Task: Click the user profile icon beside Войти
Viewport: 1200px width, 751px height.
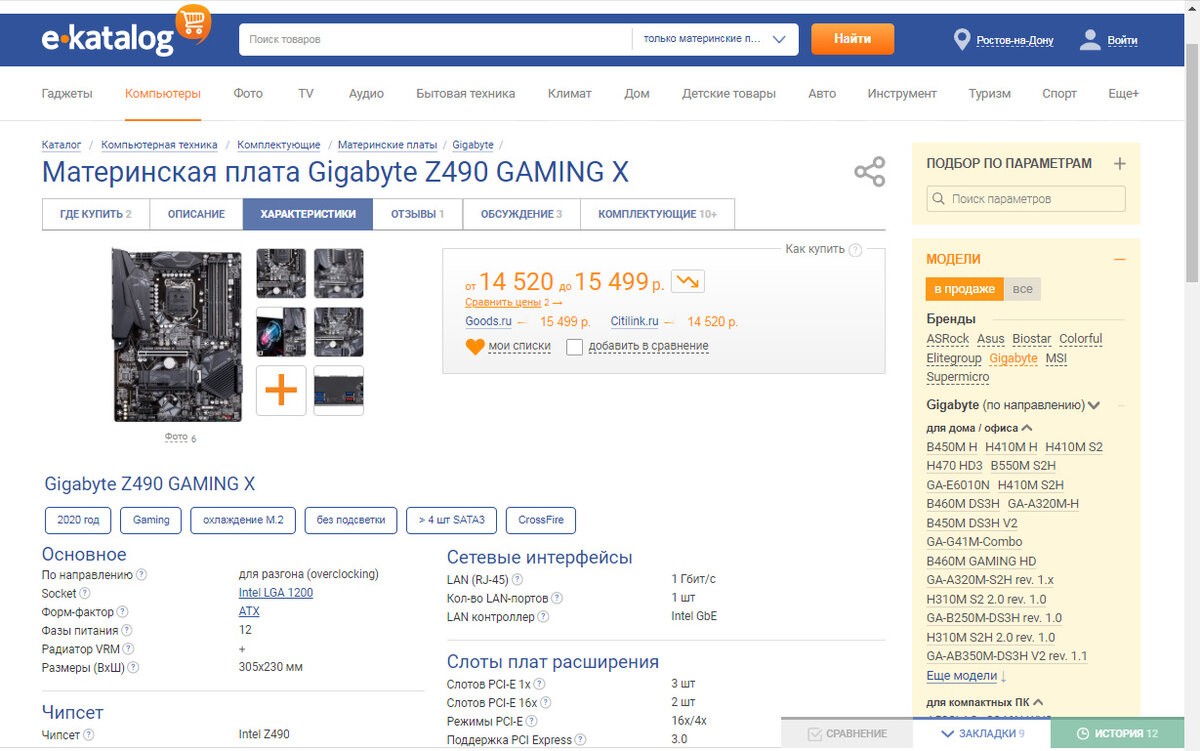Action: pyautogui.click(x=1090, y=40)
